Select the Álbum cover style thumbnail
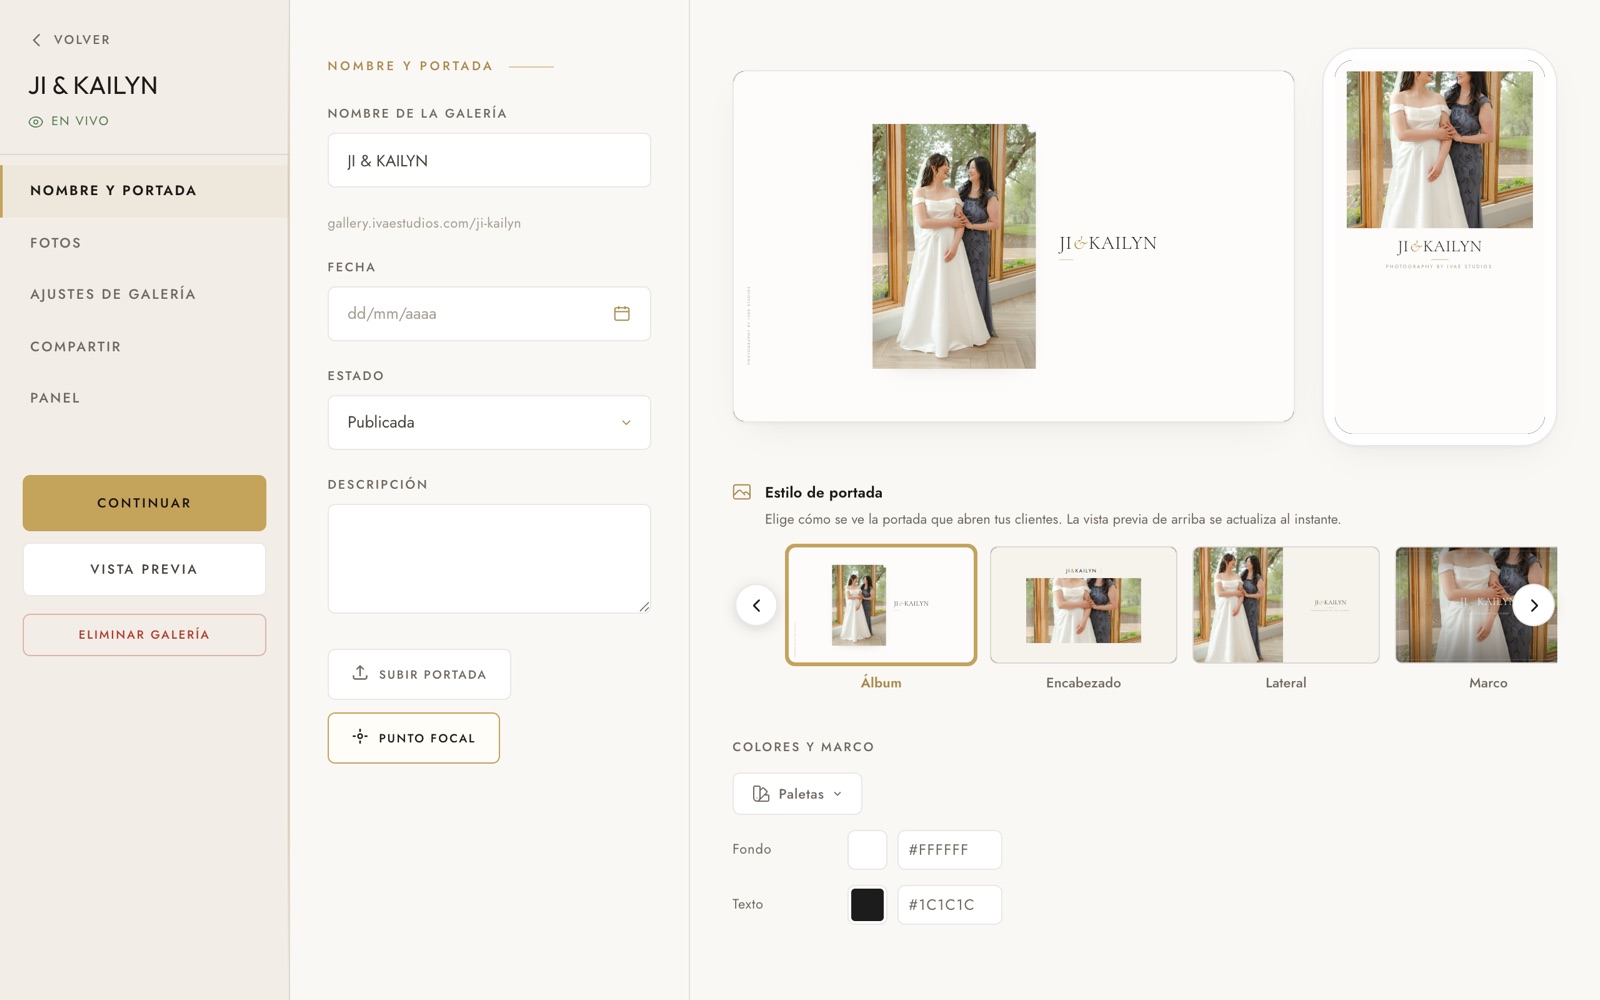Screen dimensions: 1600x1000 (x=881, y=605)
